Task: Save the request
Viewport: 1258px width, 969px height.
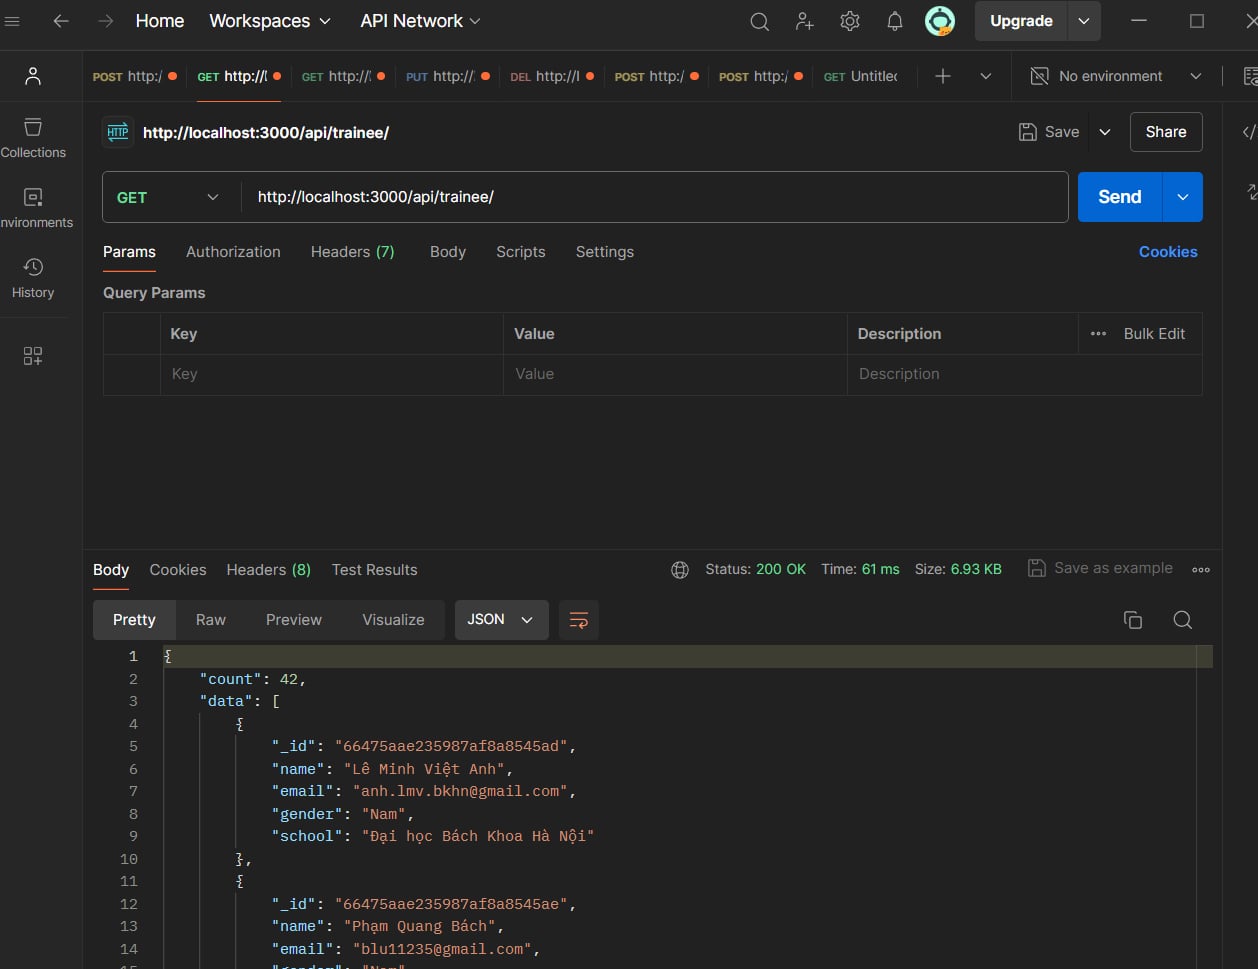Action: (1049, 132)
